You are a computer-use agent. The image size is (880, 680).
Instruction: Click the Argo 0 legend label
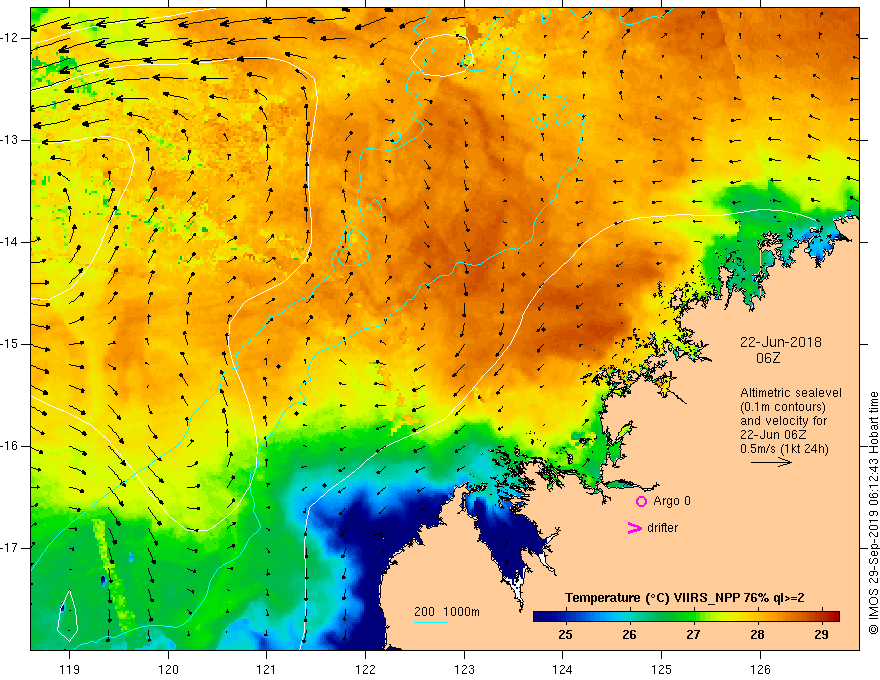[x=672, y=500]
